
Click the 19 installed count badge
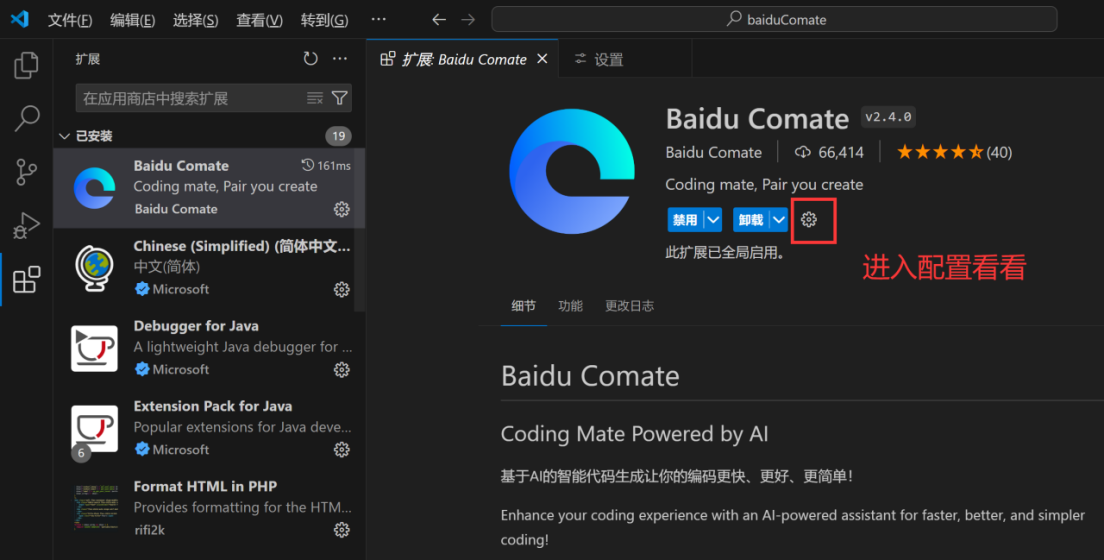coord(339,136)
